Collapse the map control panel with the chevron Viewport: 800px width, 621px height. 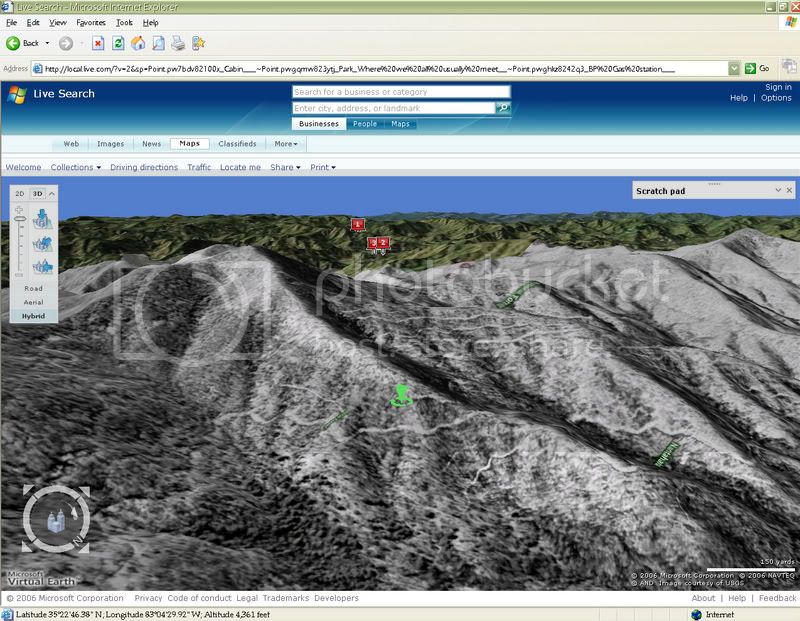point(52,194)
